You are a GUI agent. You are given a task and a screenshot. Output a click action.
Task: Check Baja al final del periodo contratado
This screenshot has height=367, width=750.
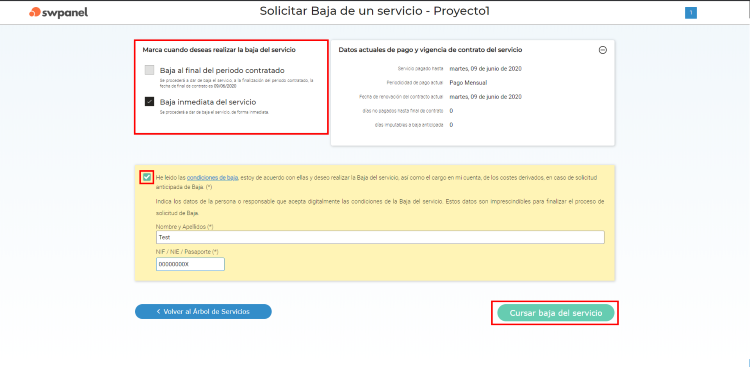149,70
